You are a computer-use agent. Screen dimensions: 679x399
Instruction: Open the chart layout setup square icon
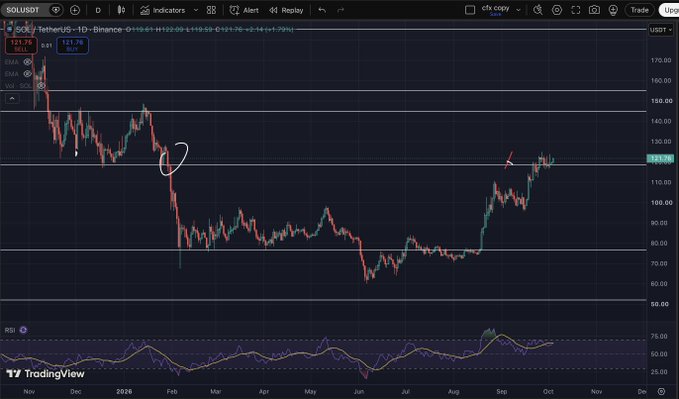[x=470, y=10]
